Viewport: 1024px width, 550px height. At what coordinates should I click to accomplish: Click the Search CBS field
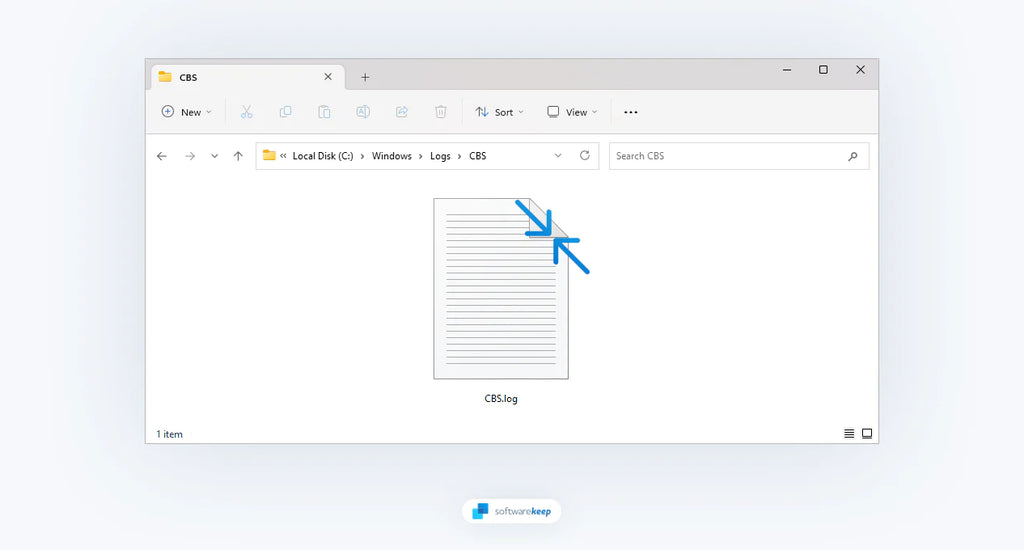tap(727, 156)
